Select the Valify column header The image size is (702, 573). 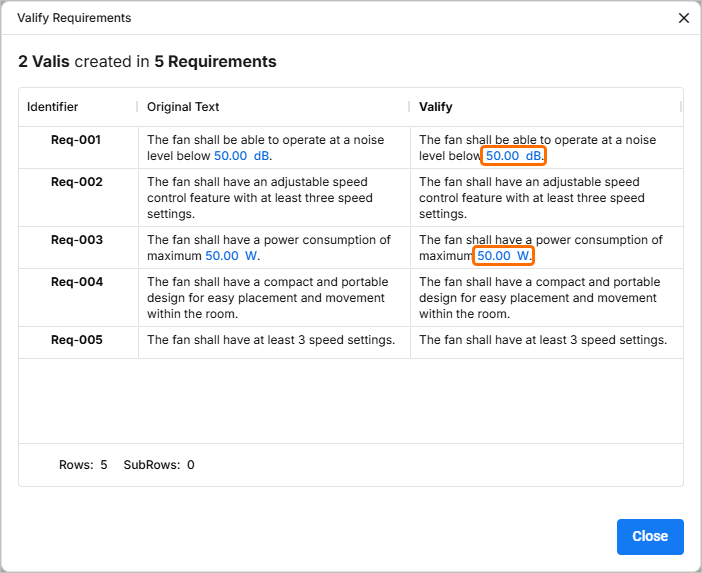[436, 107]
